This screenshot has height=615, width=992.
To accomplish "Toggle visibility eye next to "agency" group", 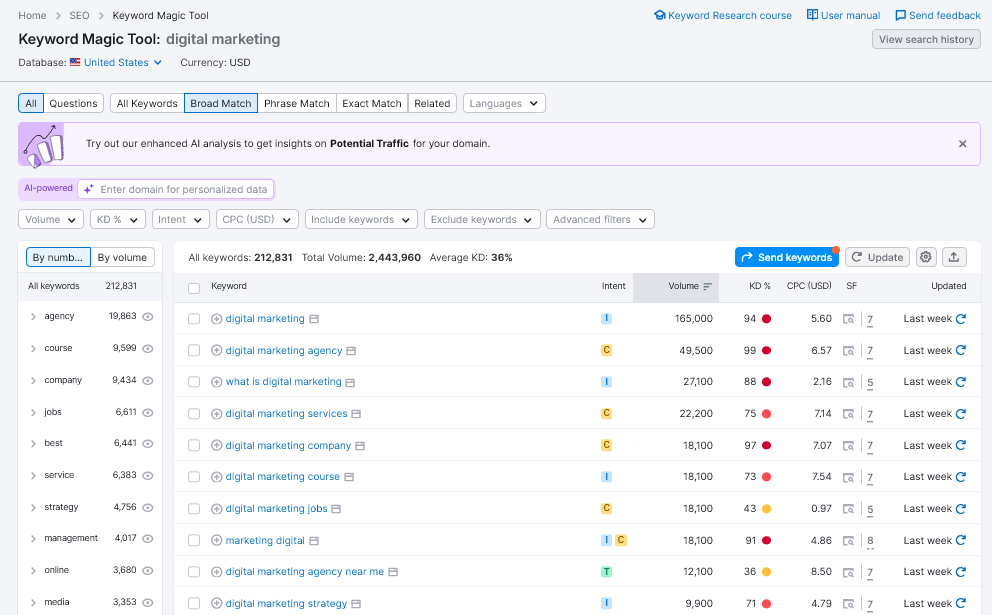I will pos(149,316).
